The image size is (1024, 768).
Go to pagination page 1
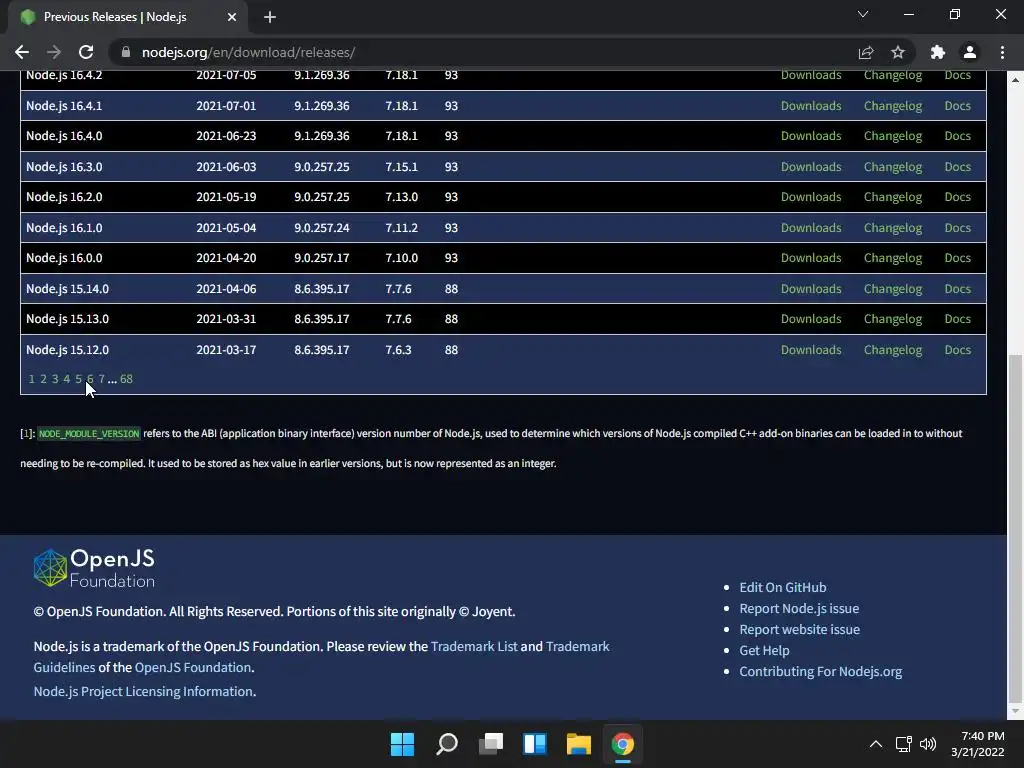31,379
